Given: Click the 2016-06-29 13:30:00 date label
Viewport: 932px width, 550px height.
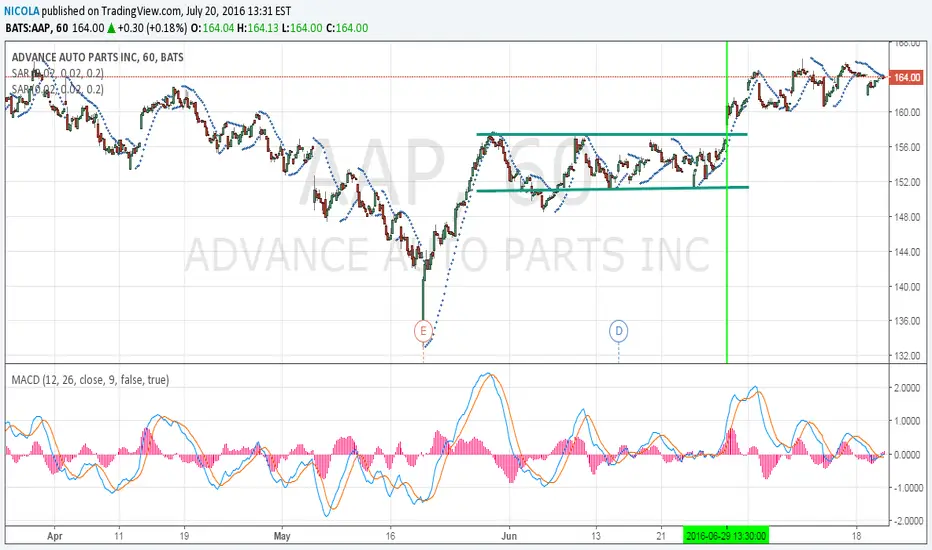Looking at the screenshot, I should coord(726,536).
